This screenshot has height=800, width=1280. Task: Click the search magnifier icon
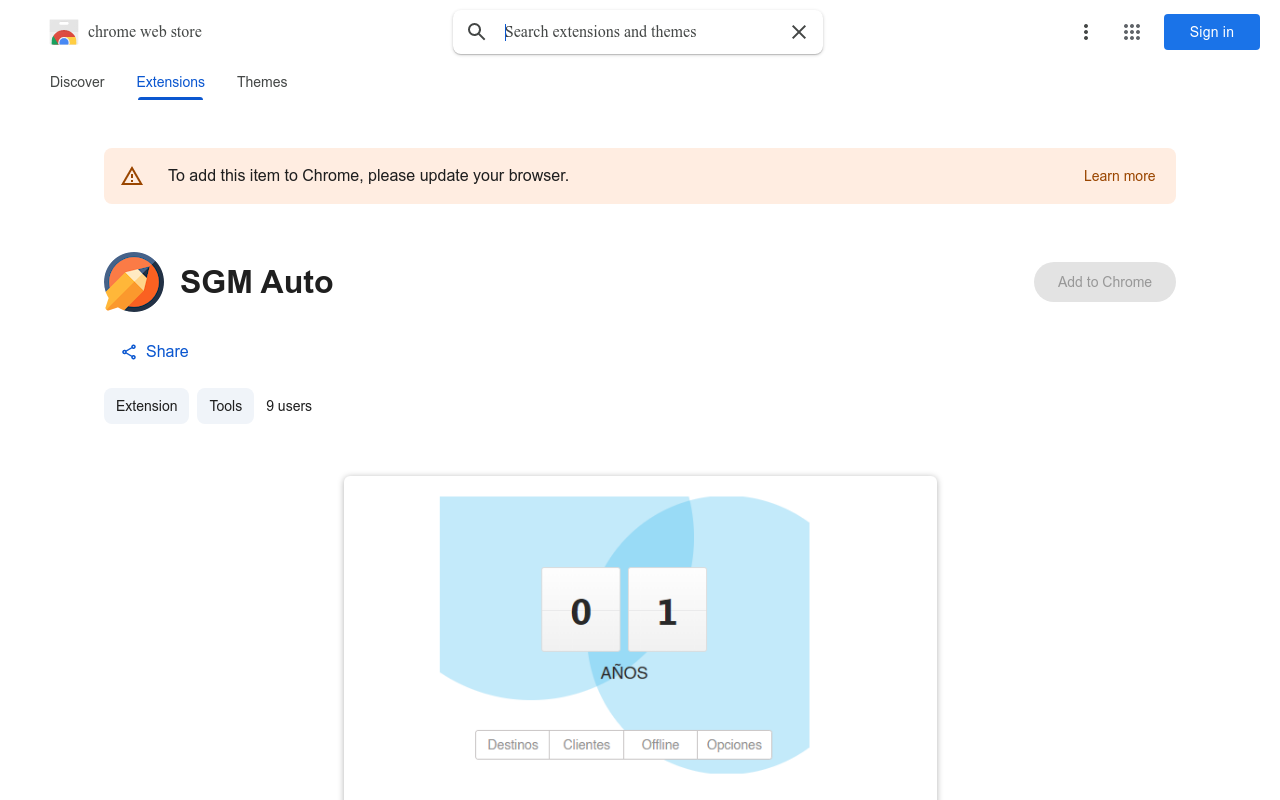(x=477, y=32)
